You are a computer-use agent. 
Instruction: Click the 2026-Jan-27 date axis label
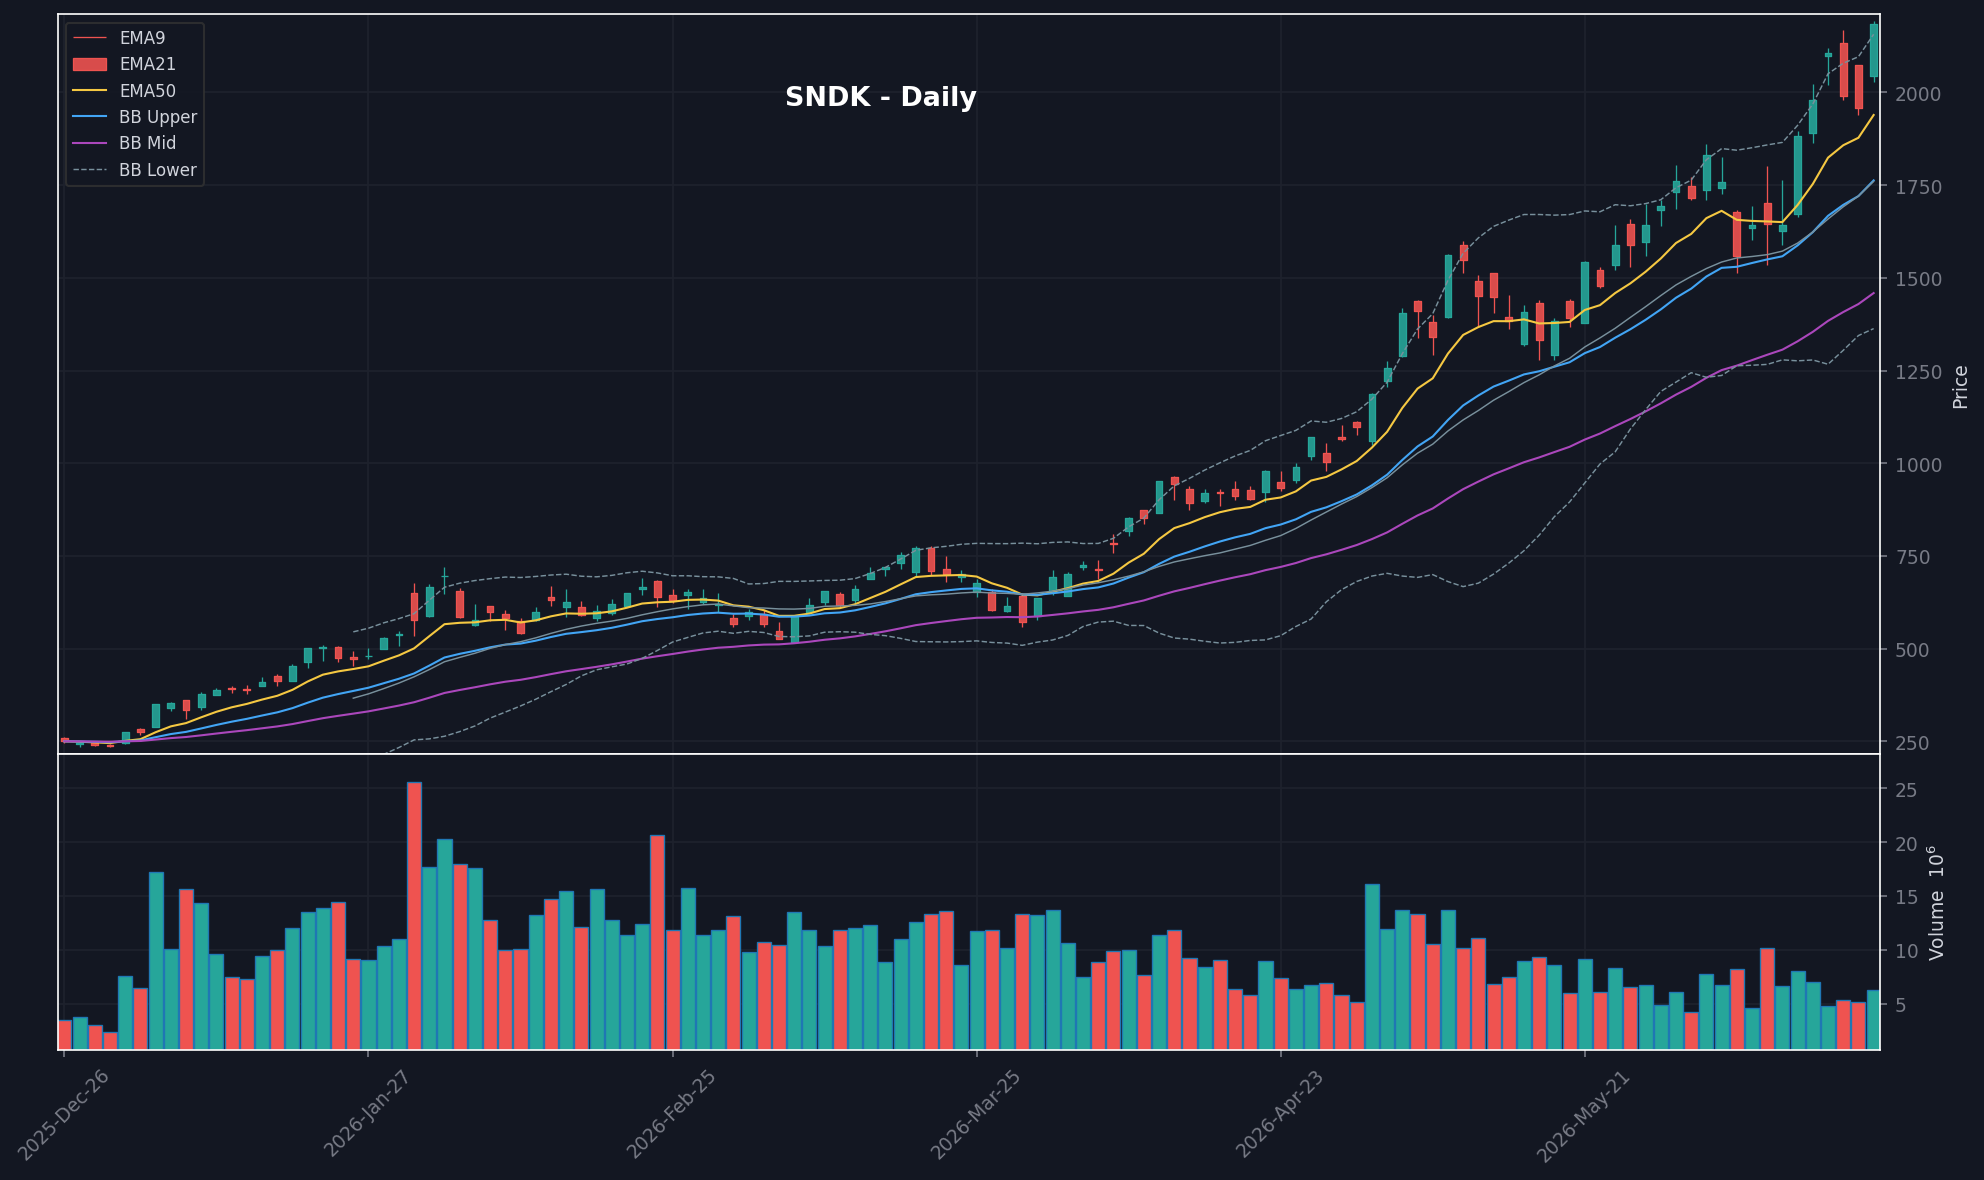tap(369, 1115)
